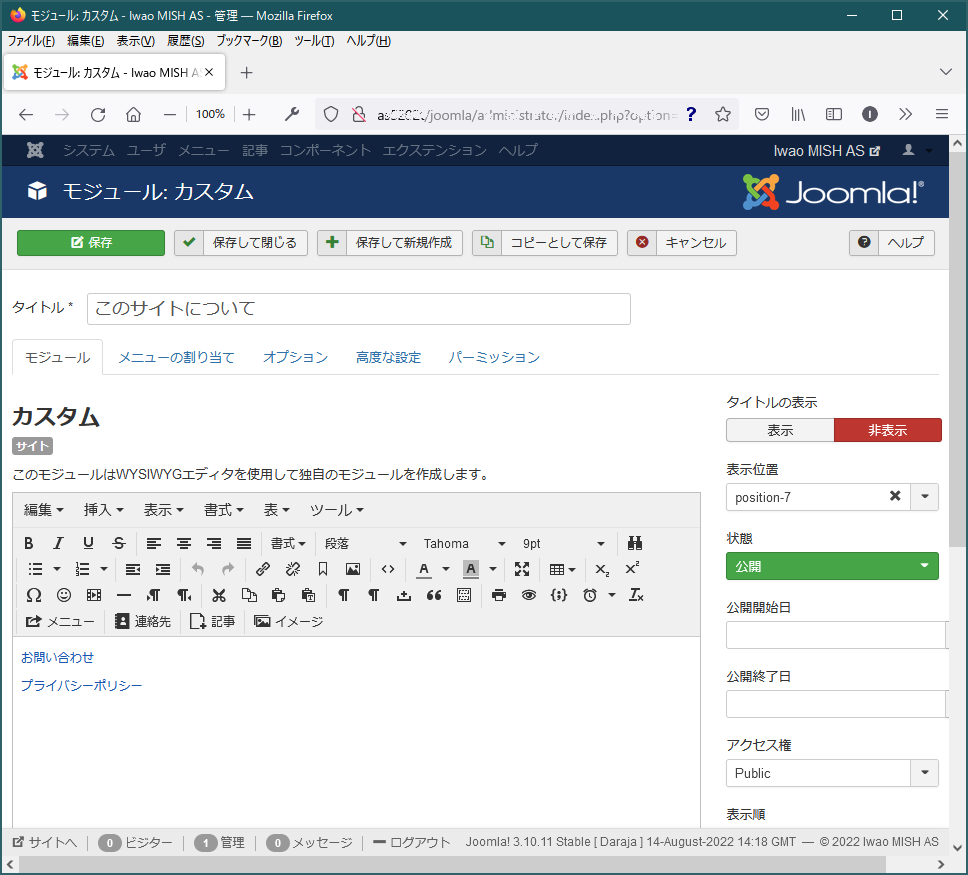The width and height of the screenshot is (968, 875).
Task: Open the Tahoma font family dropdown
Action: (464, 543)
